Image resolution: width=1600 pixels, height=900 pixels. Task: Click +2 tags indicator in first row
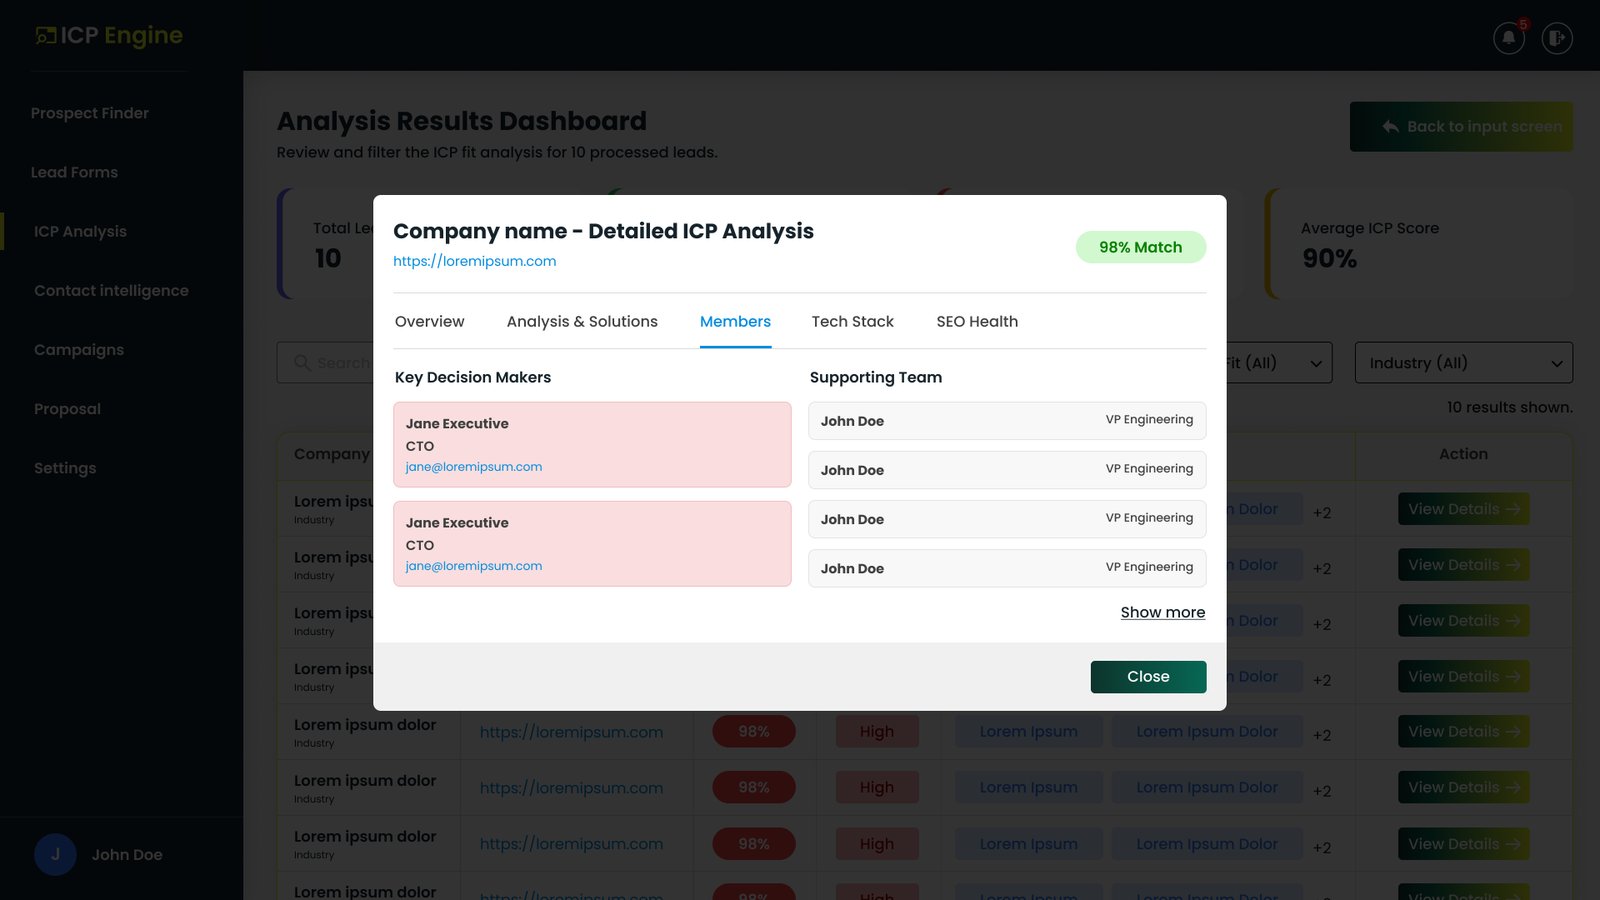click(1322, 513)
